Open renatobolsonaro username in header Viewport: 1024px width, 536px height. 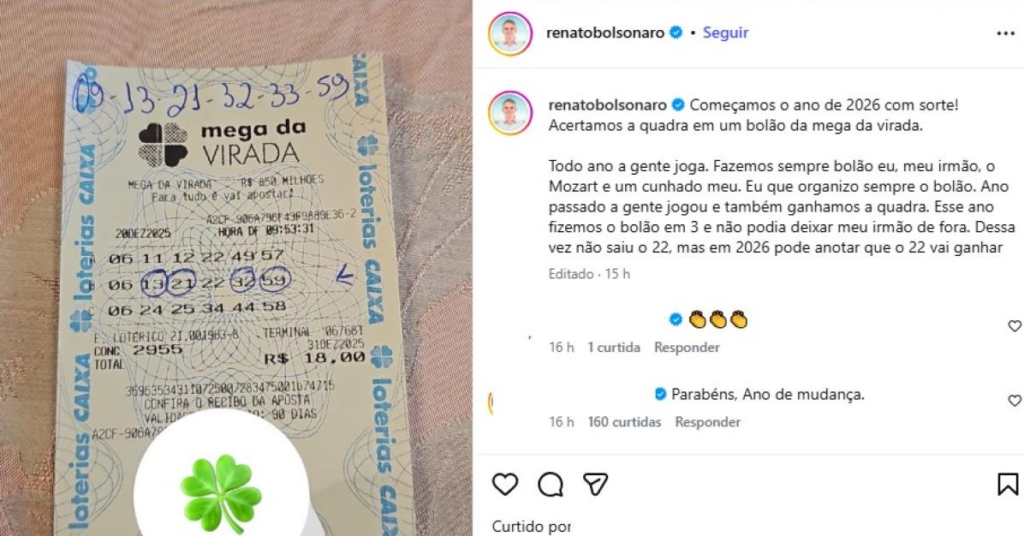(x=605, y=33)
